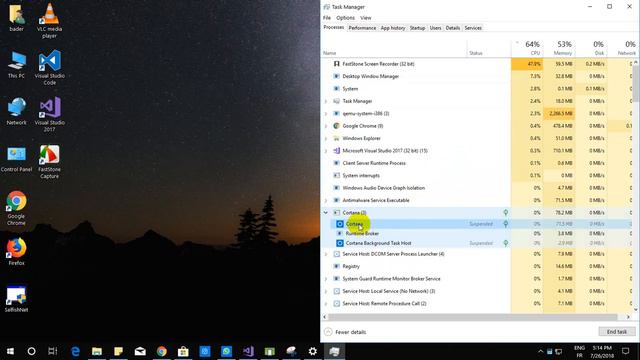
Task: Open VLC media player desktop shortcut
Action: coord(49,21)
